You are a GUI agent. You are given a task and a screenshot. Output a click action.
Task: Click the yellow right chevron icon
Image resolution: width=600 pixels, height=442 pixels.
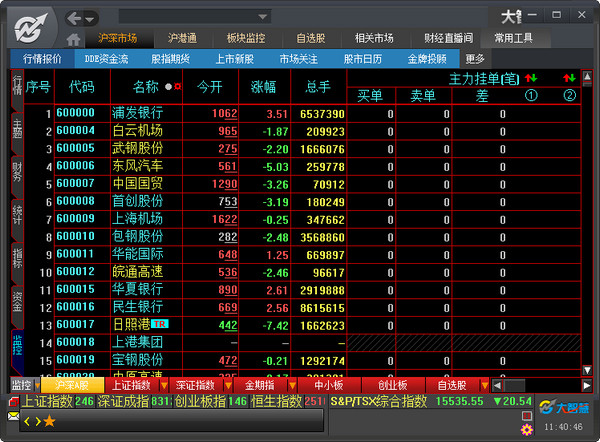pos(38,422)
